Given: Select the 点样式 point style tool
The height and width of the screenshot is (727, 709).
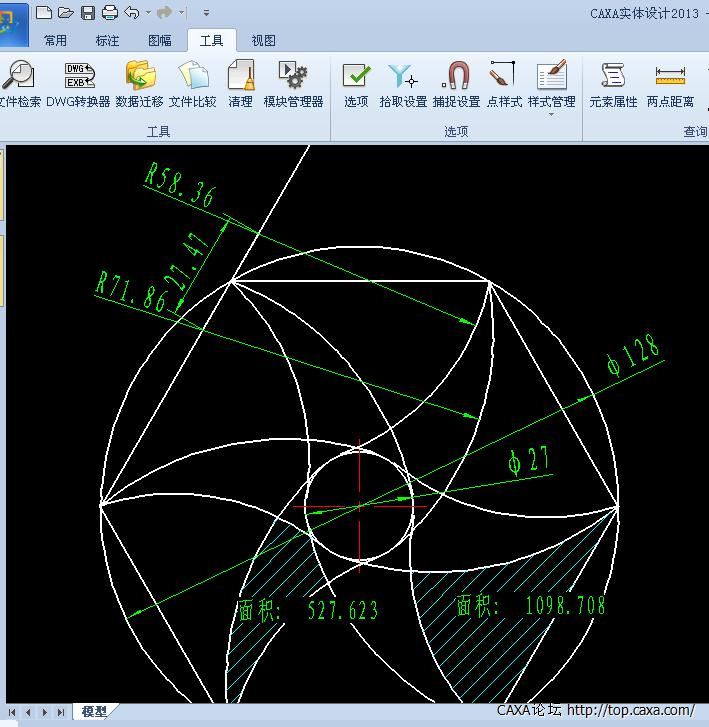Looking at the screenshot, I should 503,84.
